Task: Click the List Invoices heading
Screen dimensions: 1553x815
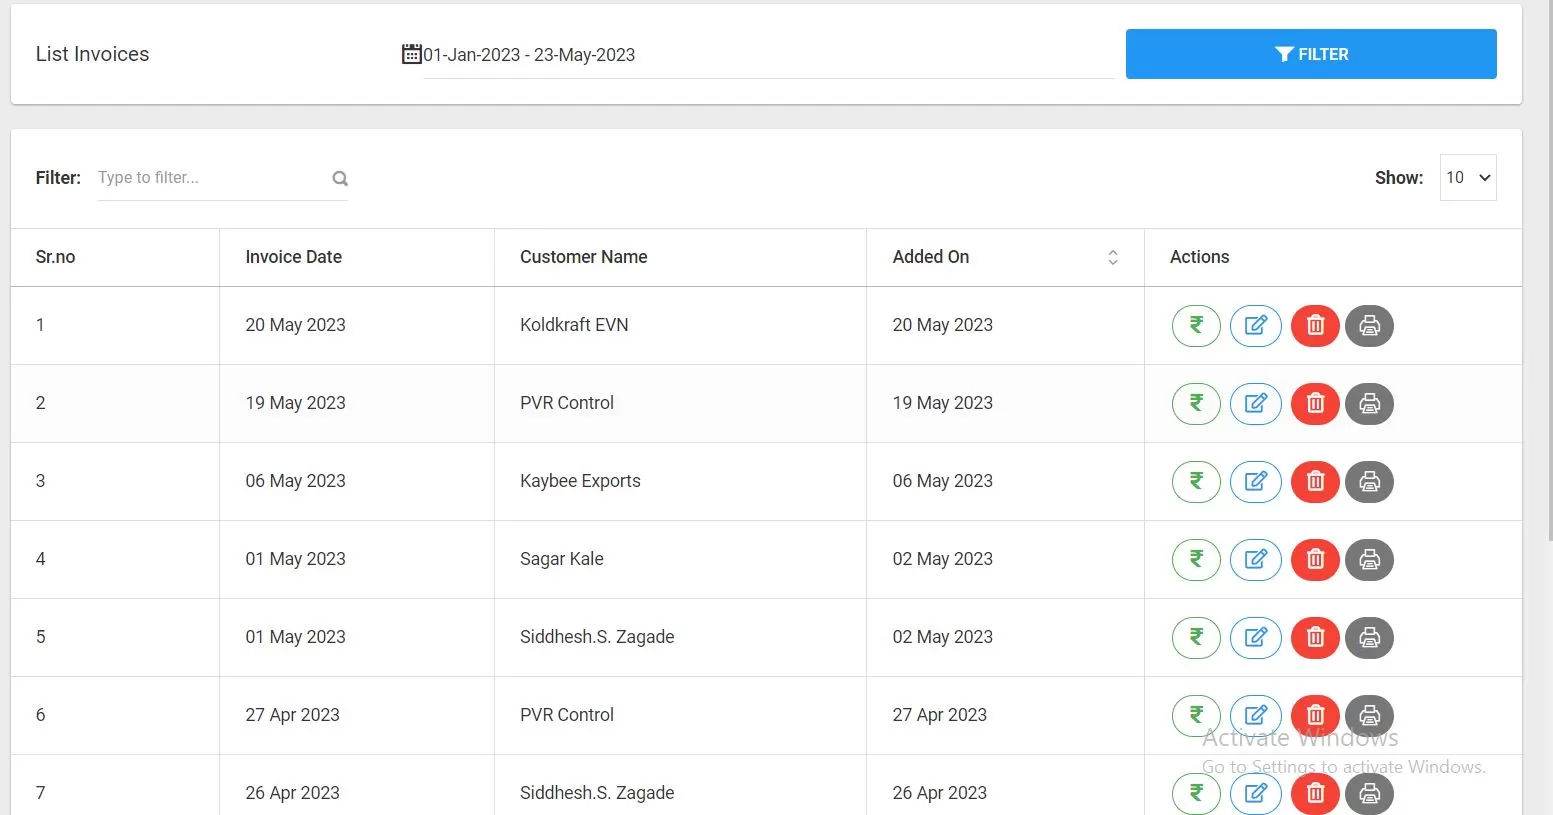Action: point(92,54)
